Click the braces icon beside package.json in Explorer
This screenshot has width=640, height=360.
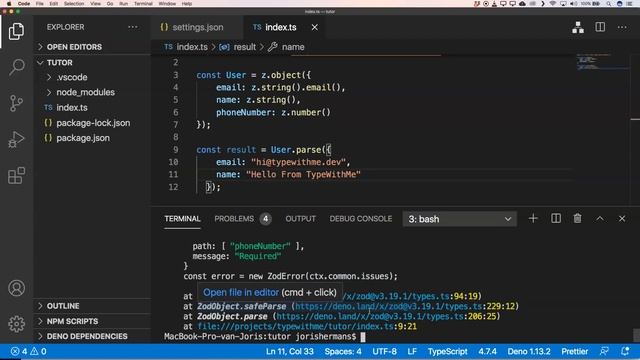(48, 138)
